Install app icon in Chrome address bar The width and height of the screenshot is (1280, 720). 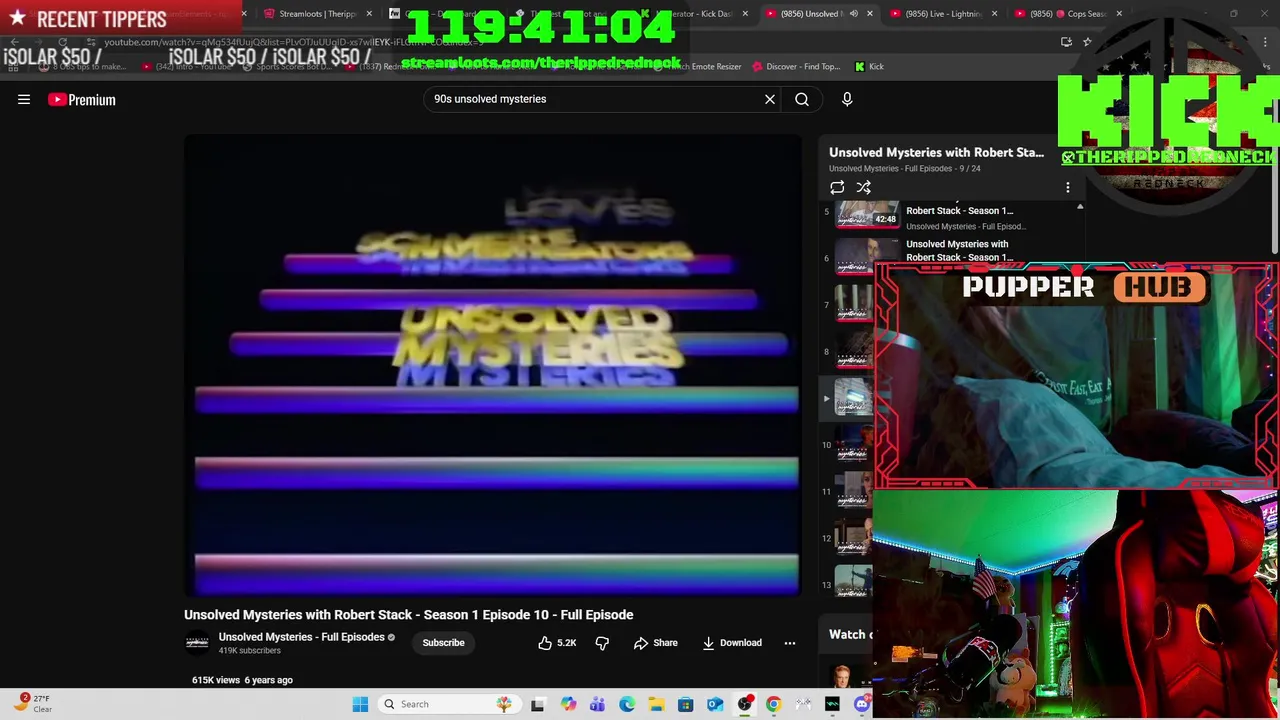click(1066, 42)
